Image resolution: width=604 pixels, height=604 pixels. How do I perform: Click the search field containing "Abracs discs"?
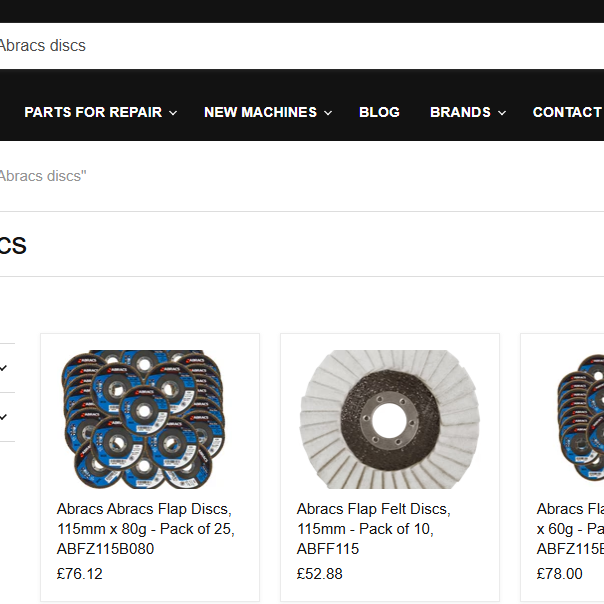[302, 46]
